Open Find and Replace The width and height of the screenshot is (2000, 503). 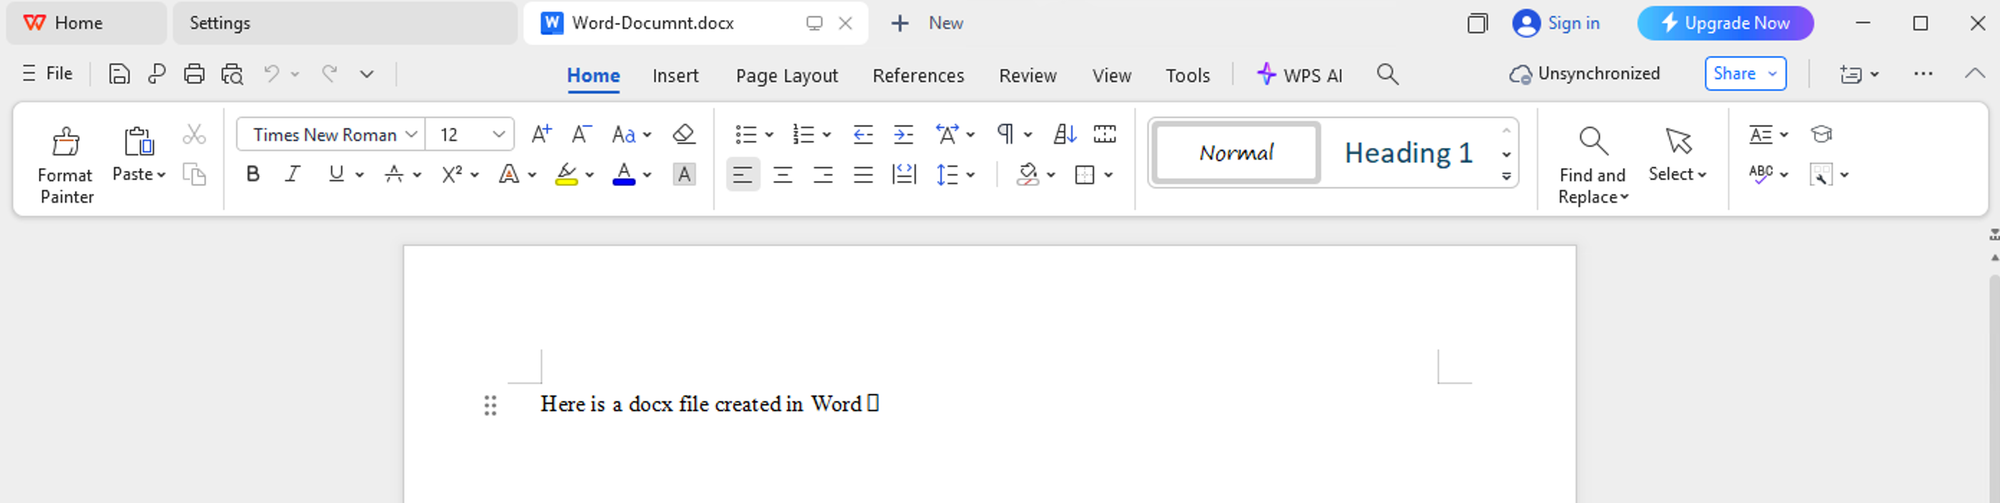pyautogui.click(x=1592, y=164)
